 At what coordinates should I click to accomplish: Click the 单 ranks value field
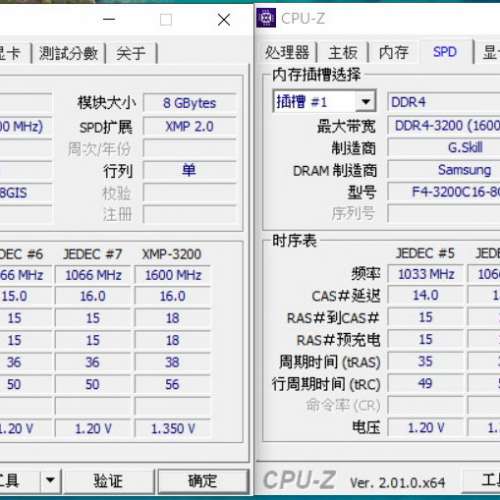click(190, 170)
